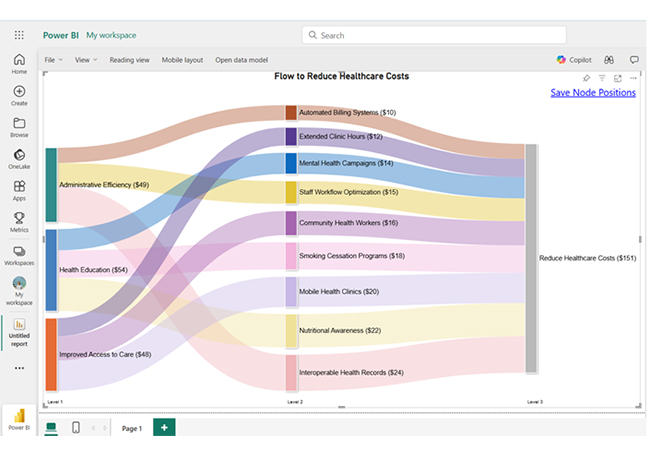The height and width of the screenshot is (453, 650).
Task: Expand the View dropdown menu
Action: click(x=85, y=60)
